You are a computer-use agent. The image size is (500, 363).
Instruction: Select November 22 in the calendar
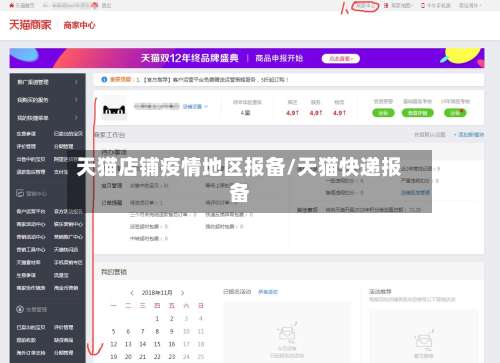click(x=157, y=357)
